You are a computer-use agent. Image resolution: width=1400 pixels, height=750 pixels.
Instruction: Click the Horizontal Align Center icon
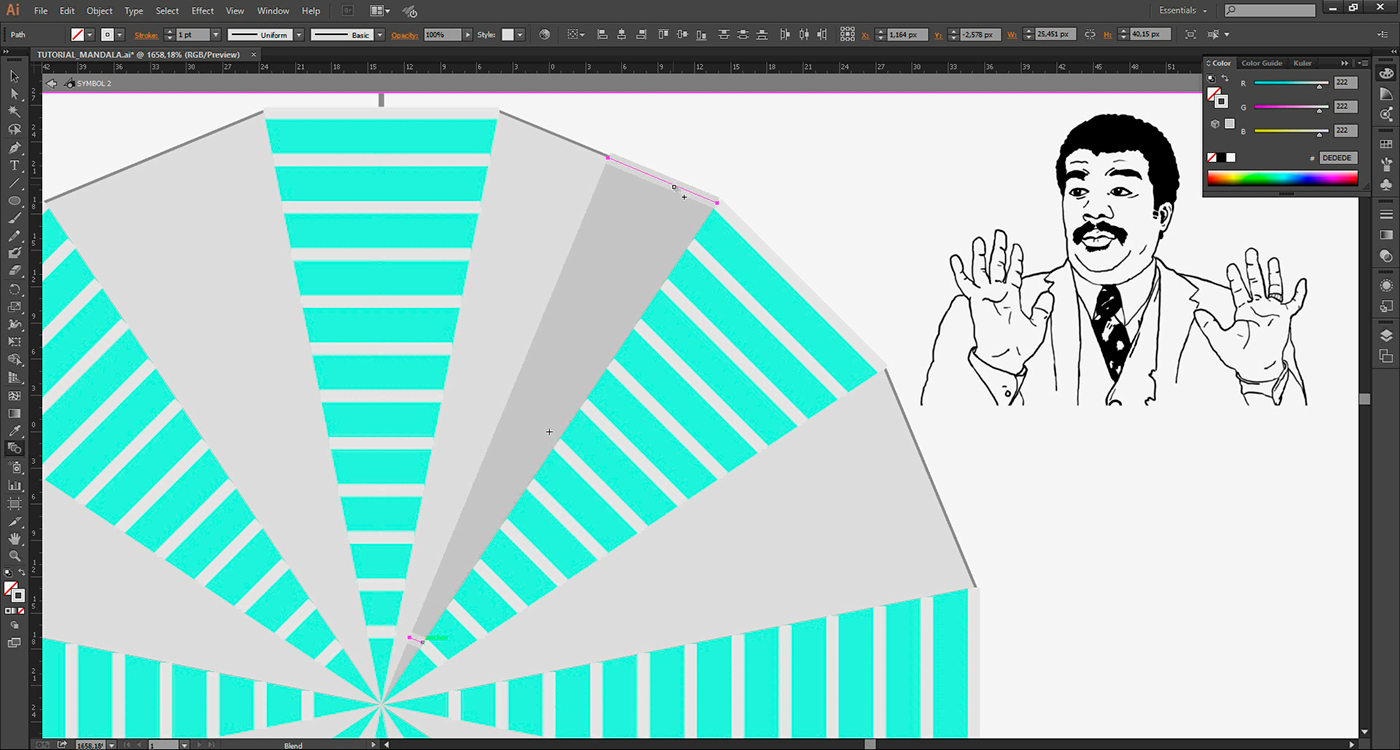pos(622,35)
